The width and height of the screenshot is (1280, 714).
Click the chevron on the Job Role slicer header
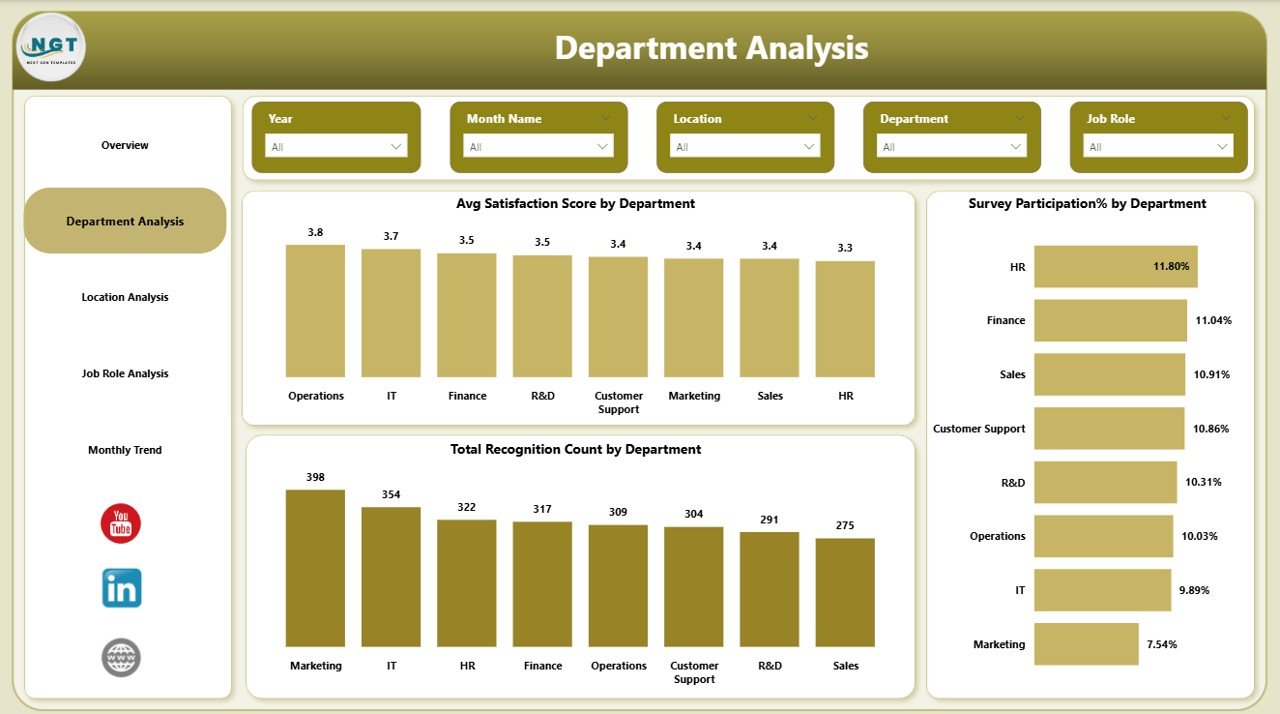1226,118
